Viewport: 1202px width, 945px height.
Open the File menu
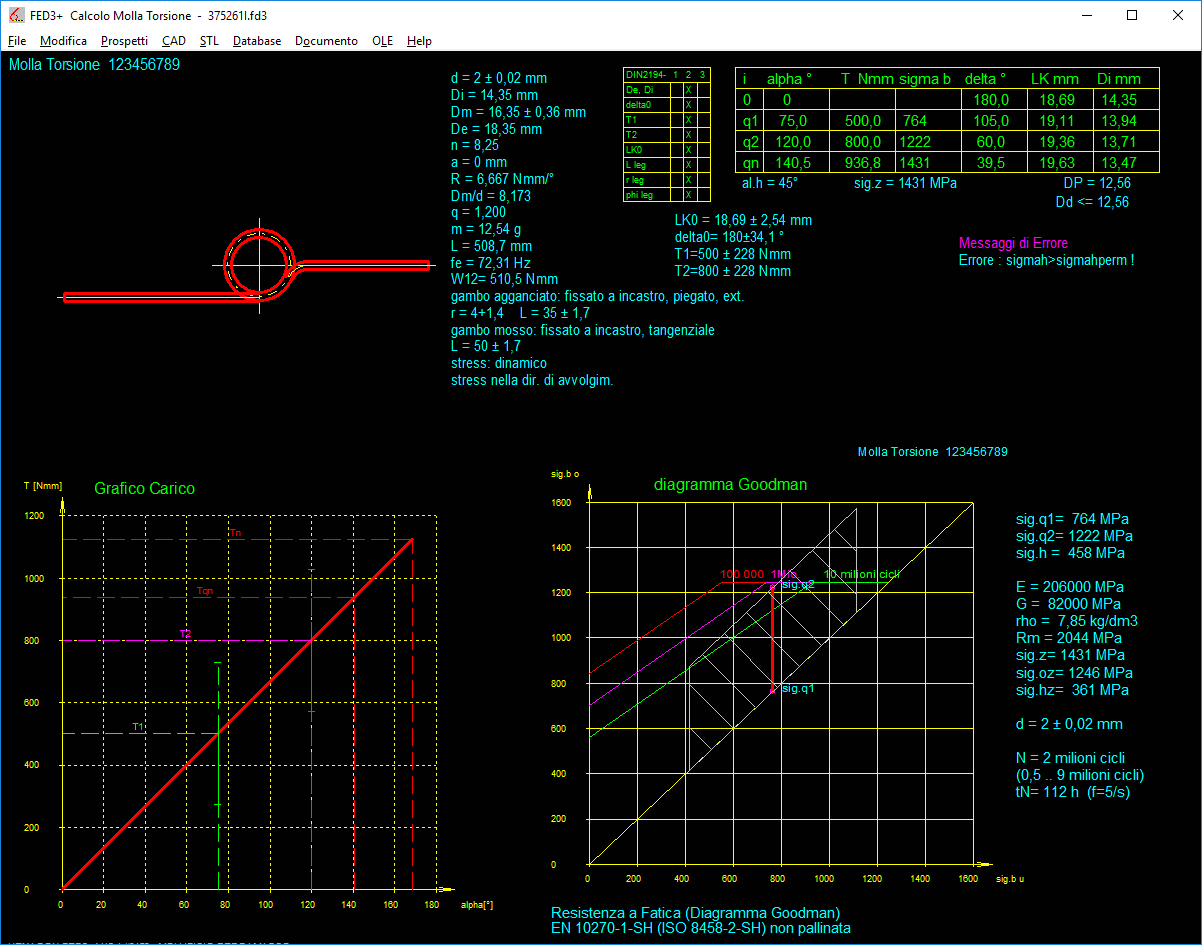pos(17,41)
